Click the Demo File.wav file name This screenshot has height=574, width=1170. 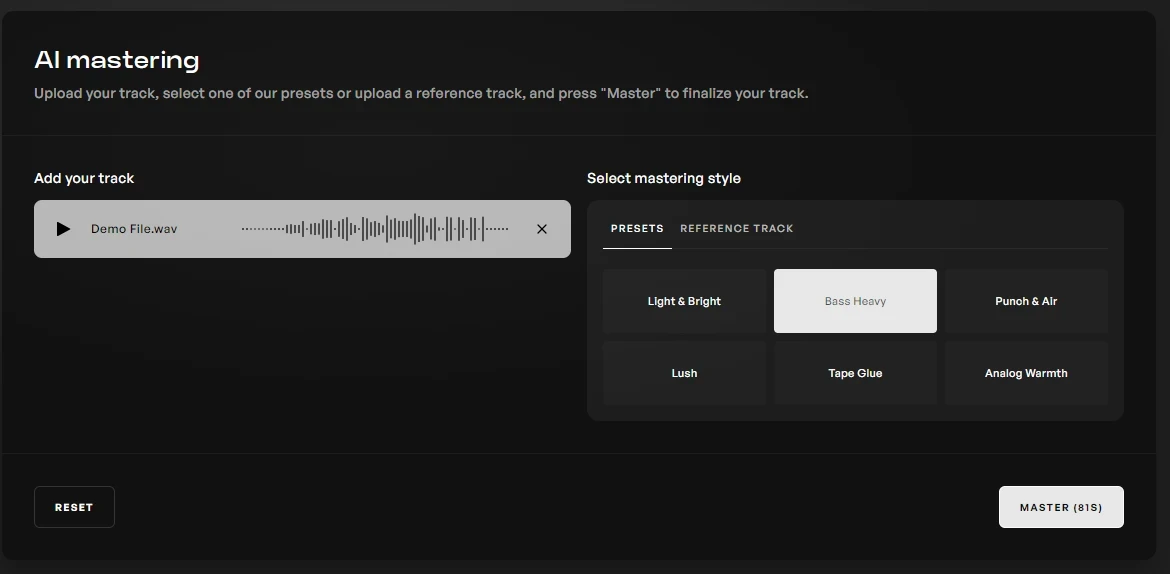(x=134, y=229)
